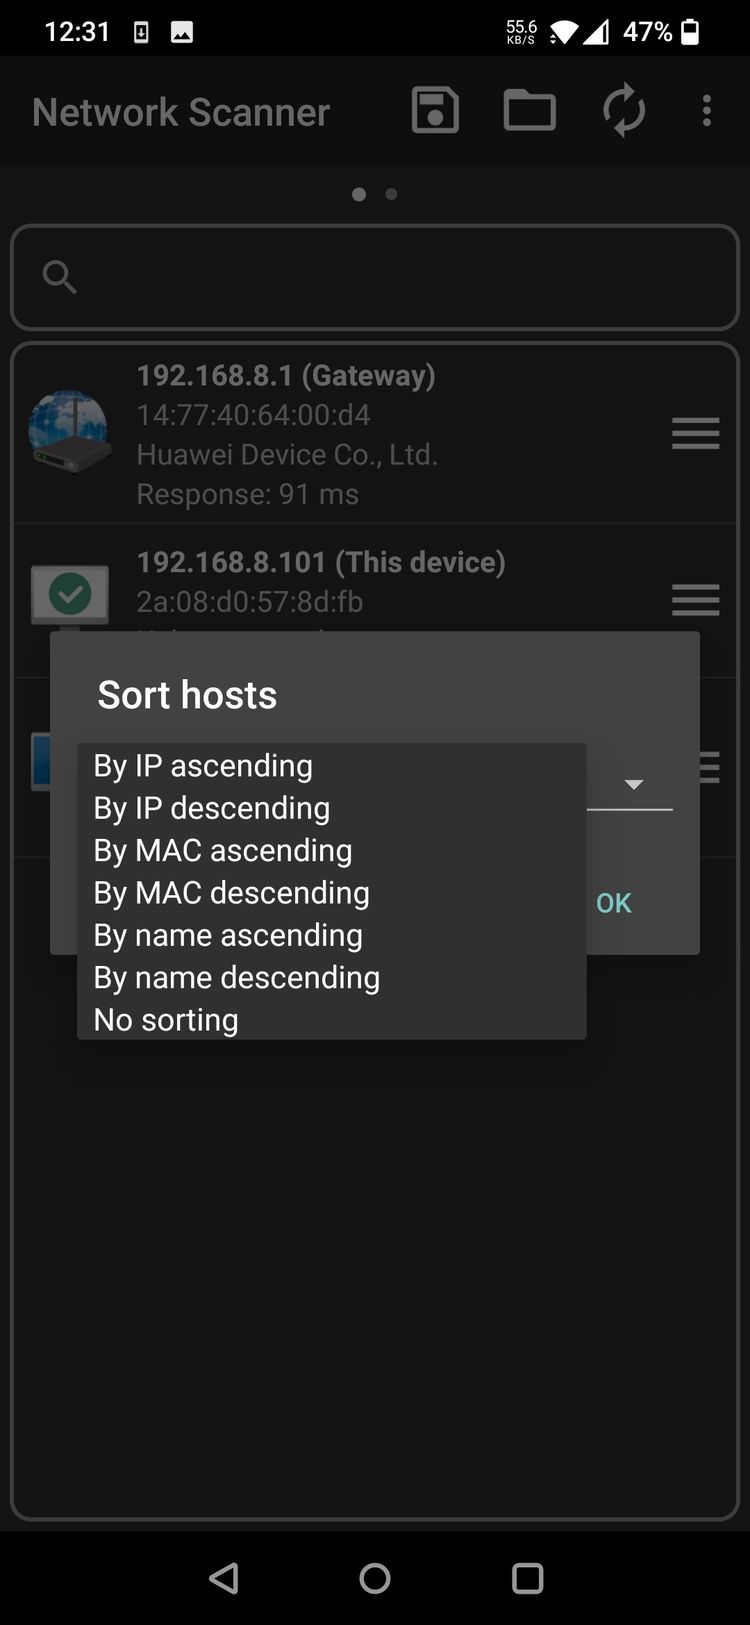
Task: Choose By MAC descending sort
Action: coord(332,892)
